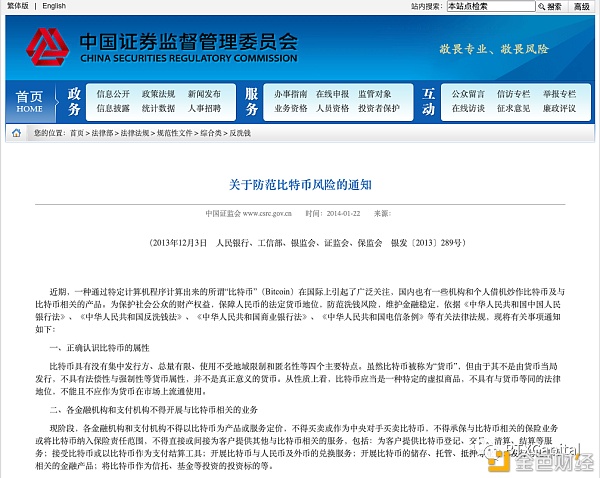Open 在线申报 under 服务
Viewport: 600px width, 478px height.
(x=333, y=94)
